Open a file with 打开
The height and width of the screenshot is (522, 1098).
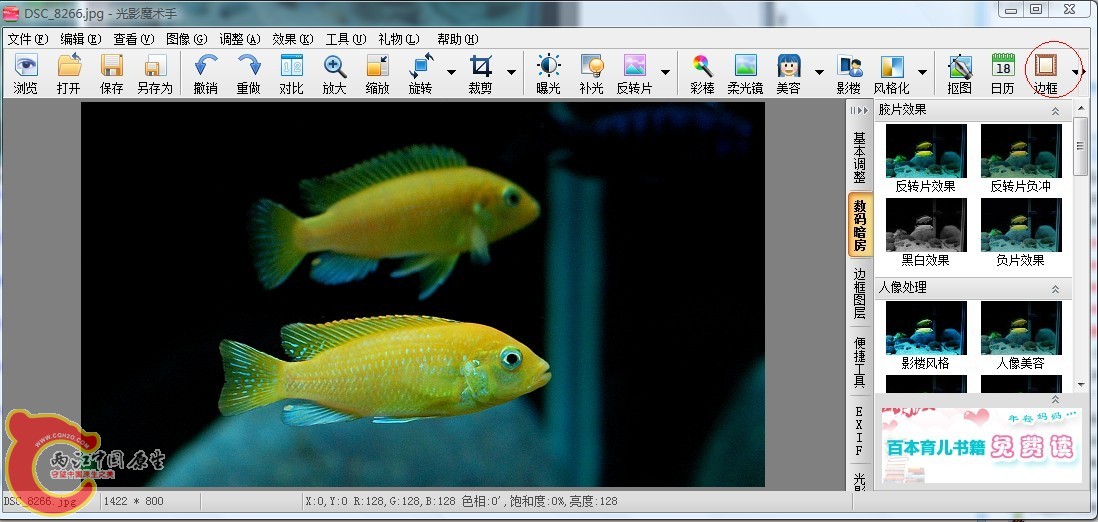coord(69,74)
